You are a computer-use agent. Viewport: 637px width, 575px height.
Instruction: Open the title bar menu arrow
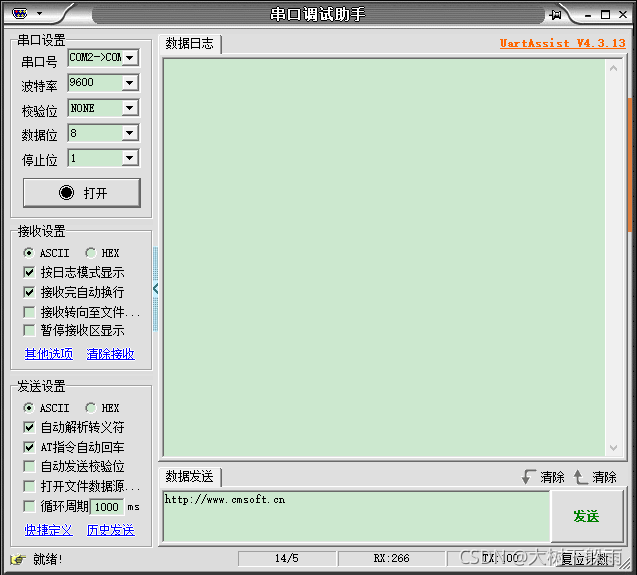[39, 13]
